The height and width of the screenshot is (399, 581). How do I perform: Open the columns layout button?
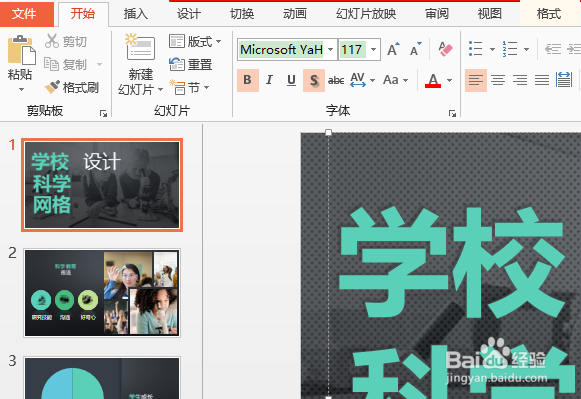[x=564, y=80]
